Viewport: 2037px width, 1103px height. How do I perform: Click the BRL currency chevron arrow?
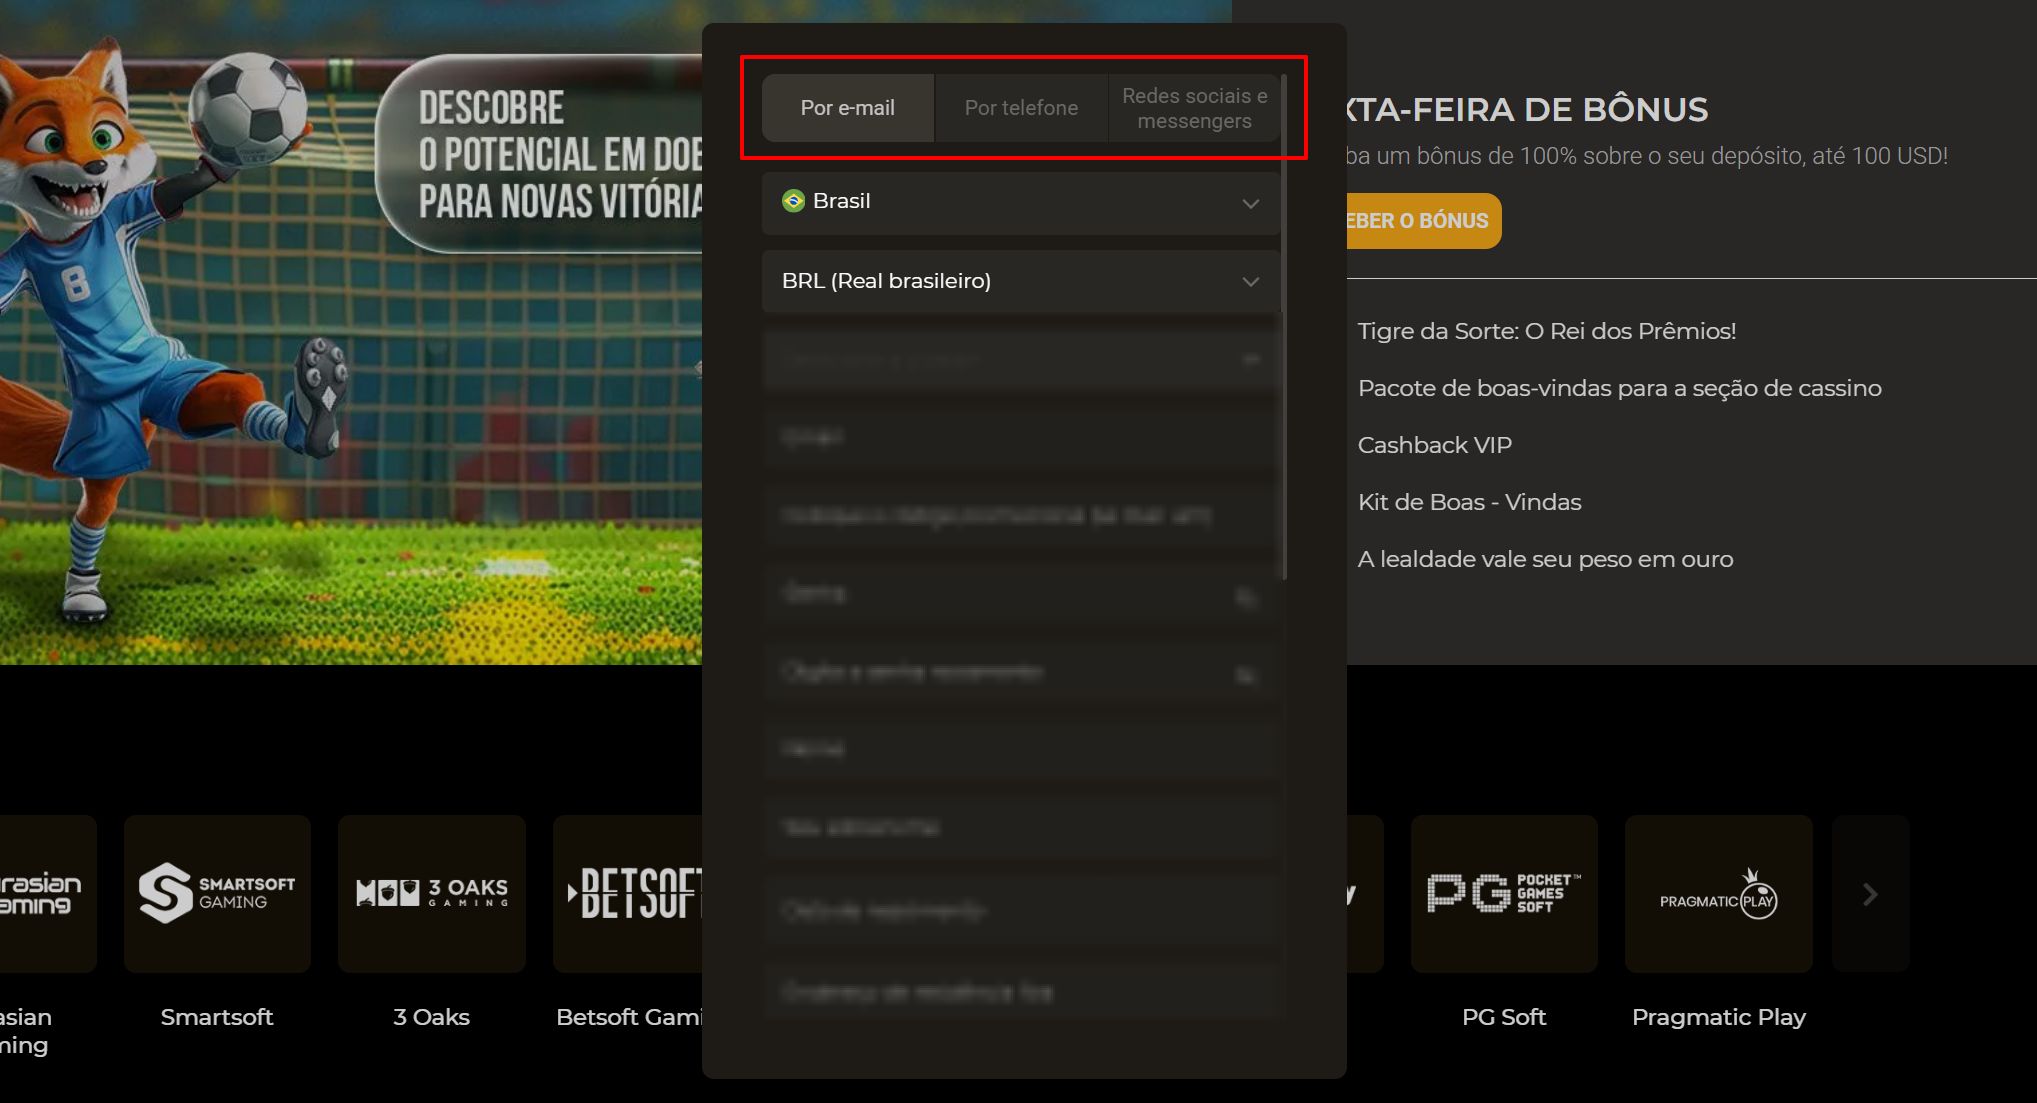pos(1250,282)
